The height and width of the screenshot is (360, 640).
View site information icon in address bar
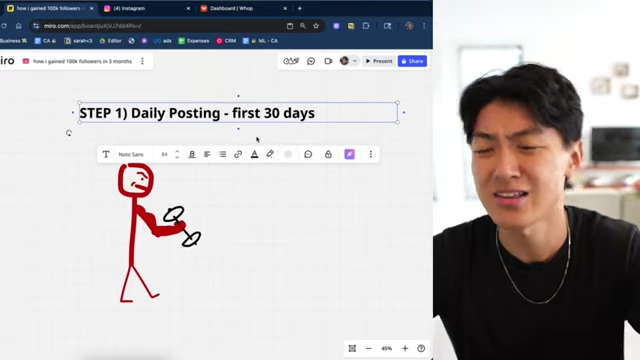tap(36, 26)
